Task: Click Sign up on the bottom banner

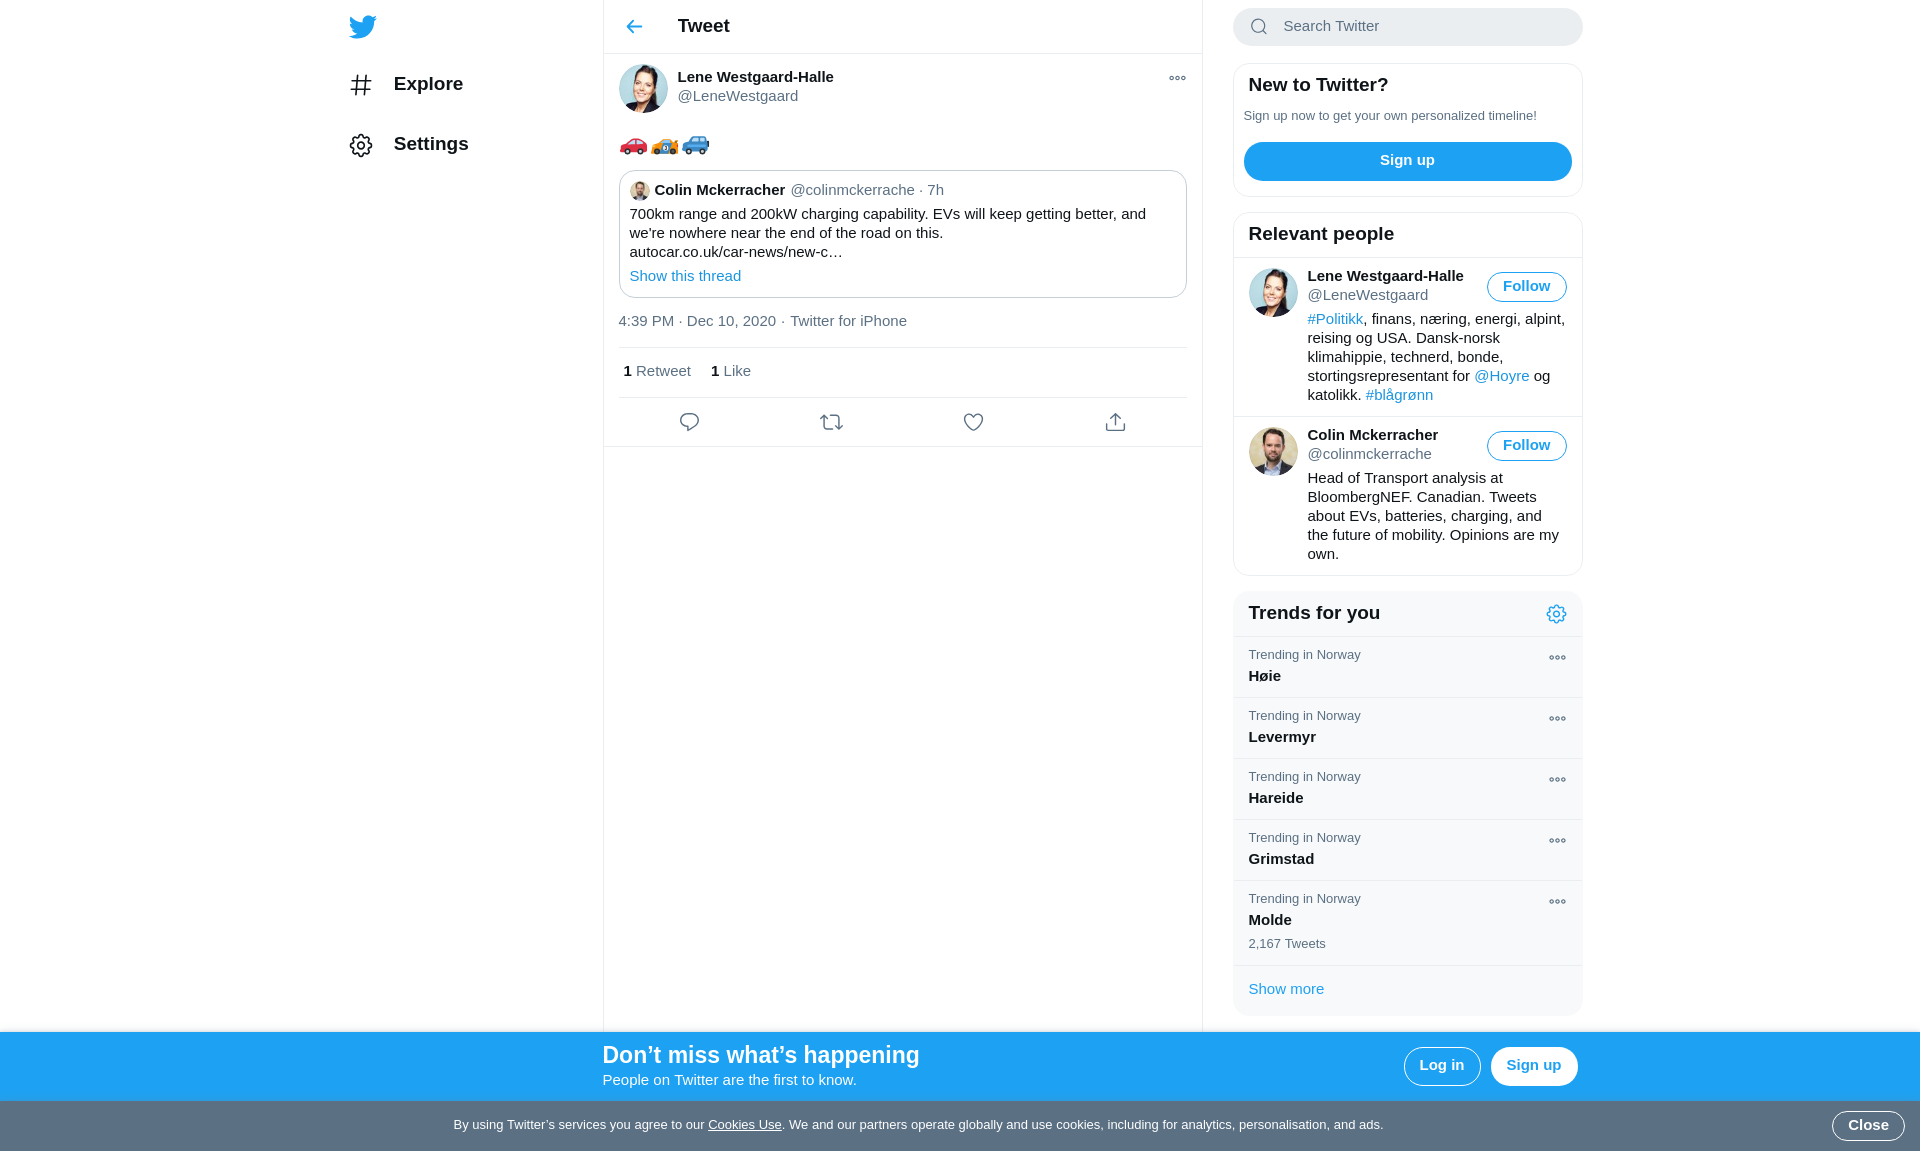Action: (x=1533, y=1066)
